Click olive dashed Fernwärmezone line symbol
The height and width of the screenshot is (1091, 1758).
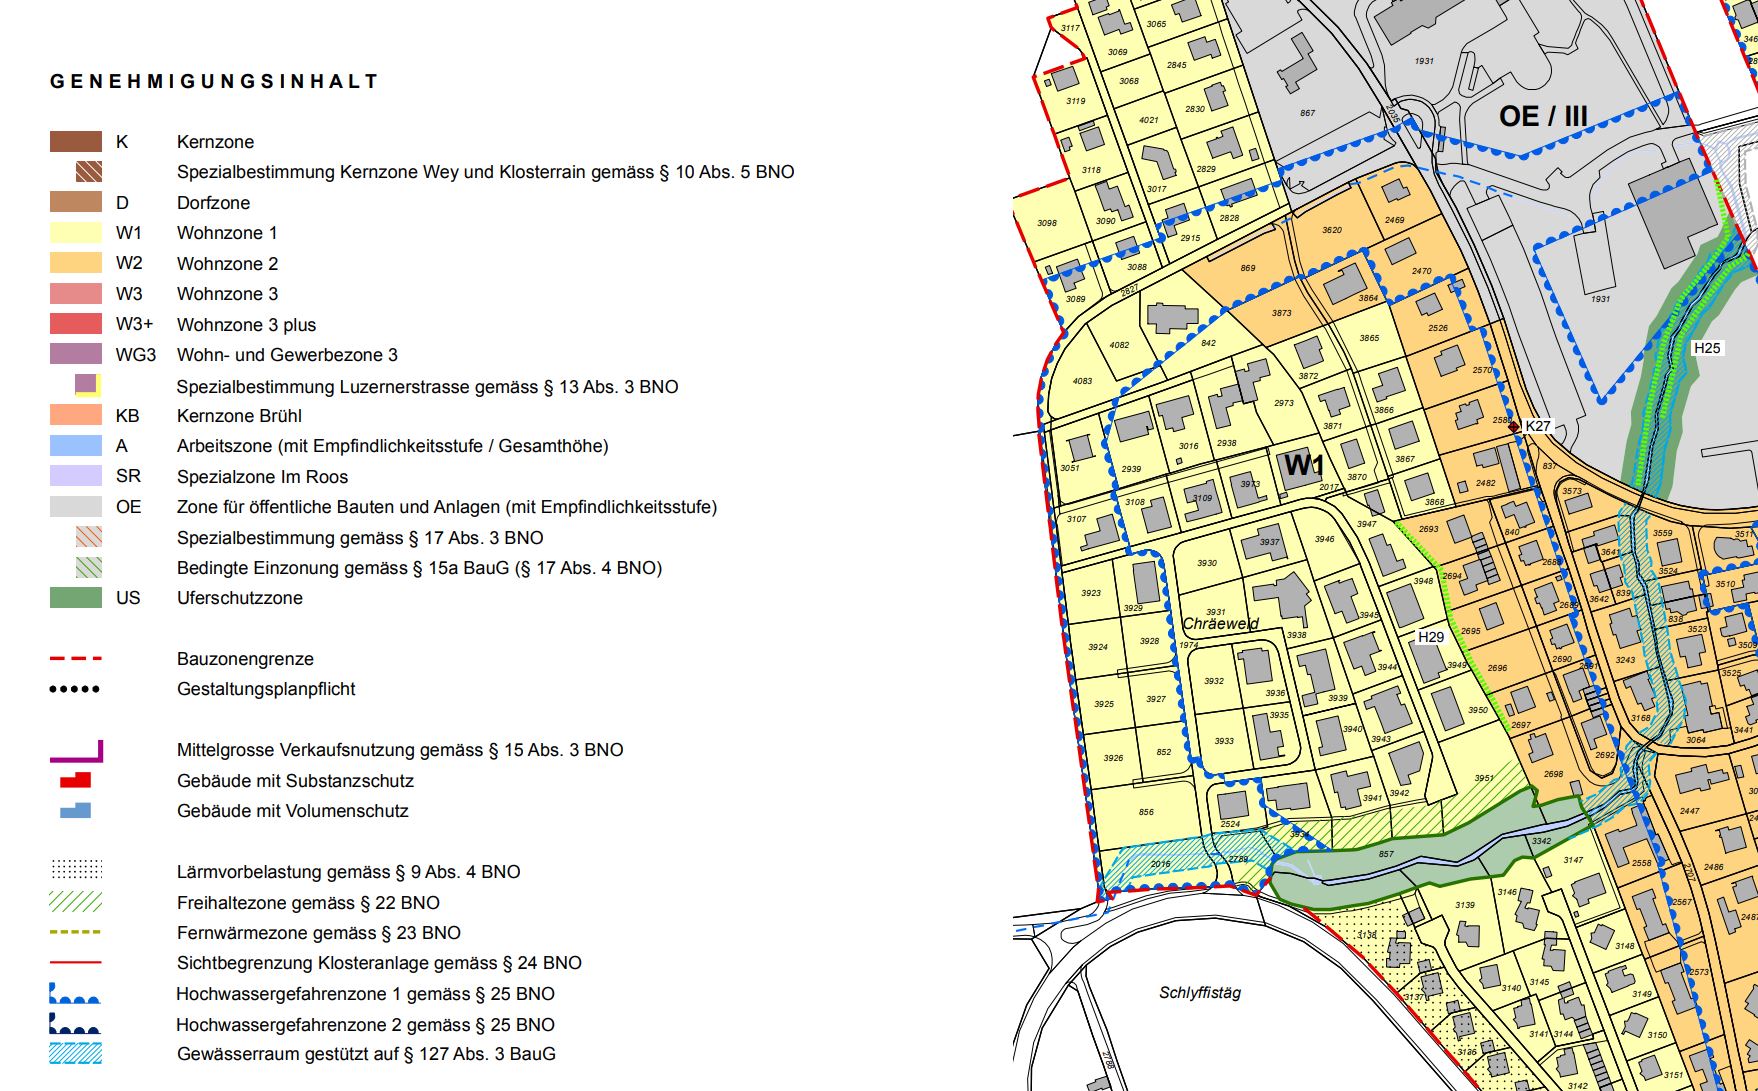[76, 932]
